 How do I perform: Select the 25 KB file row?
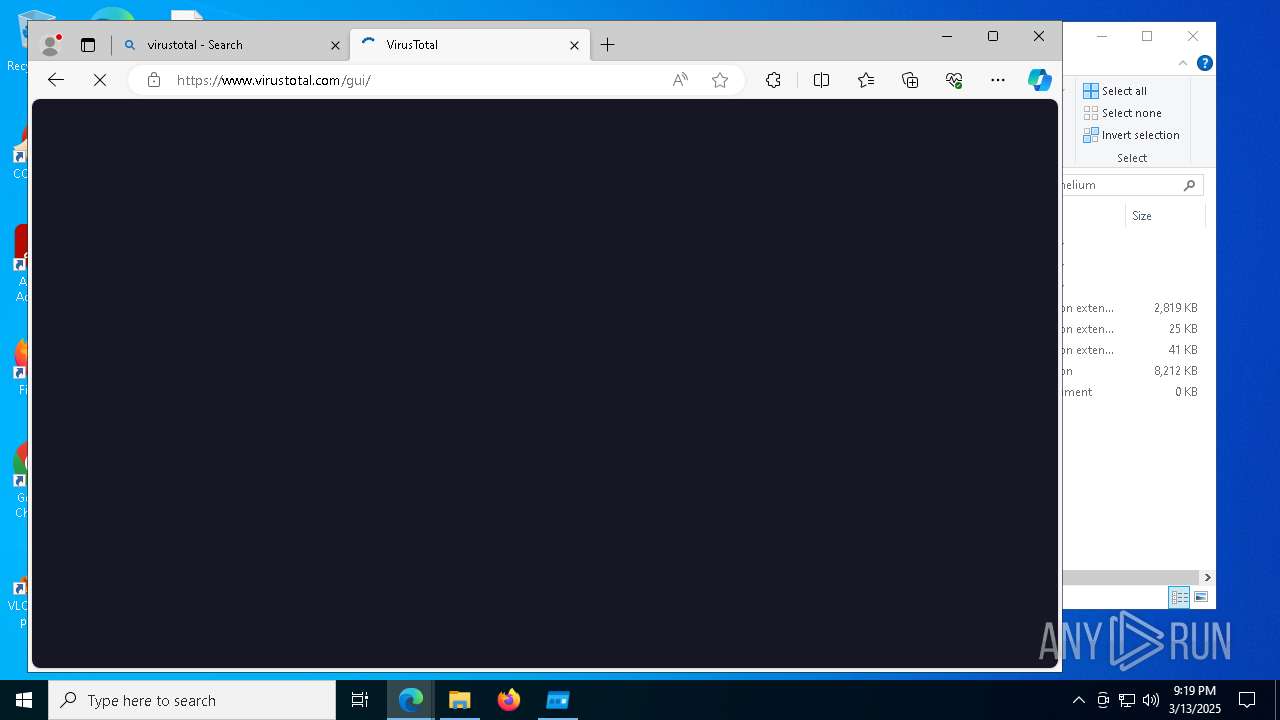(x=1134, y=329)
